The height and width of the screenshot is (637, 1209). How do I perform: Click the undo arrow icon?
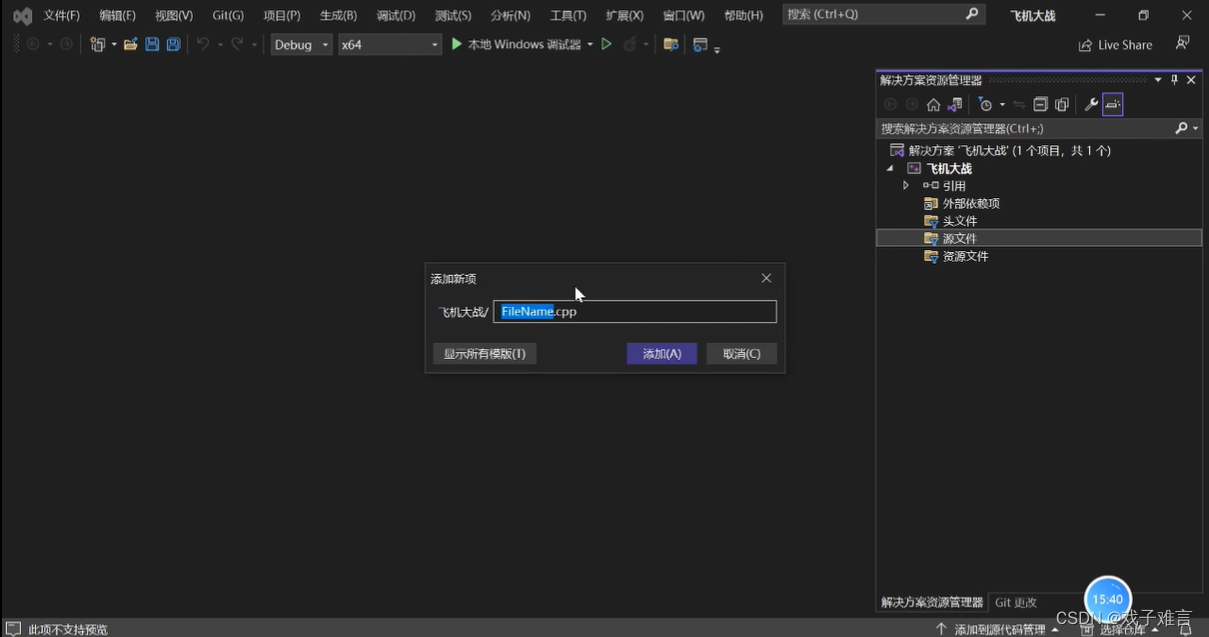coord(202,45)
